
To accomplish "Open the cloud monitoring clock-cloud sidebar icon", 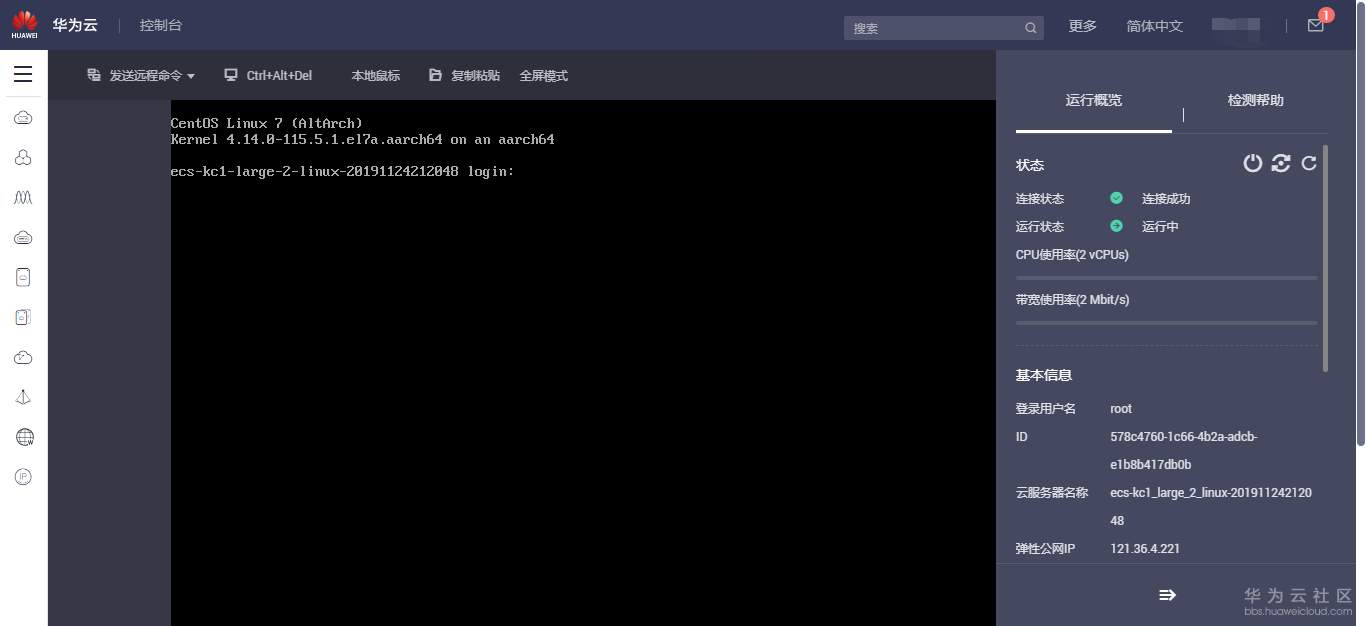I will (23, 357).
